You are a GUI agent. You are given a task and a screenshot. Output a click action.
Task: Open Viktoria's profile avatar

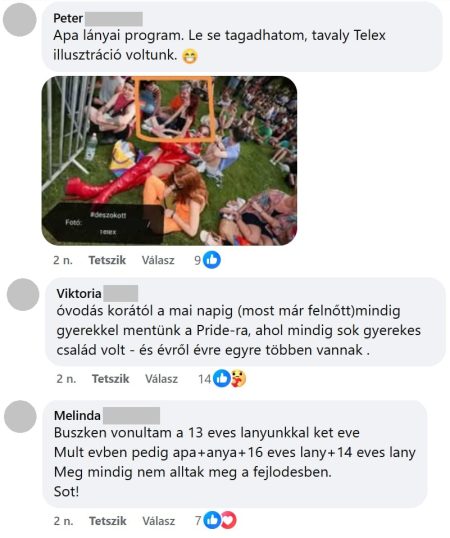click(x=23, y=295)
